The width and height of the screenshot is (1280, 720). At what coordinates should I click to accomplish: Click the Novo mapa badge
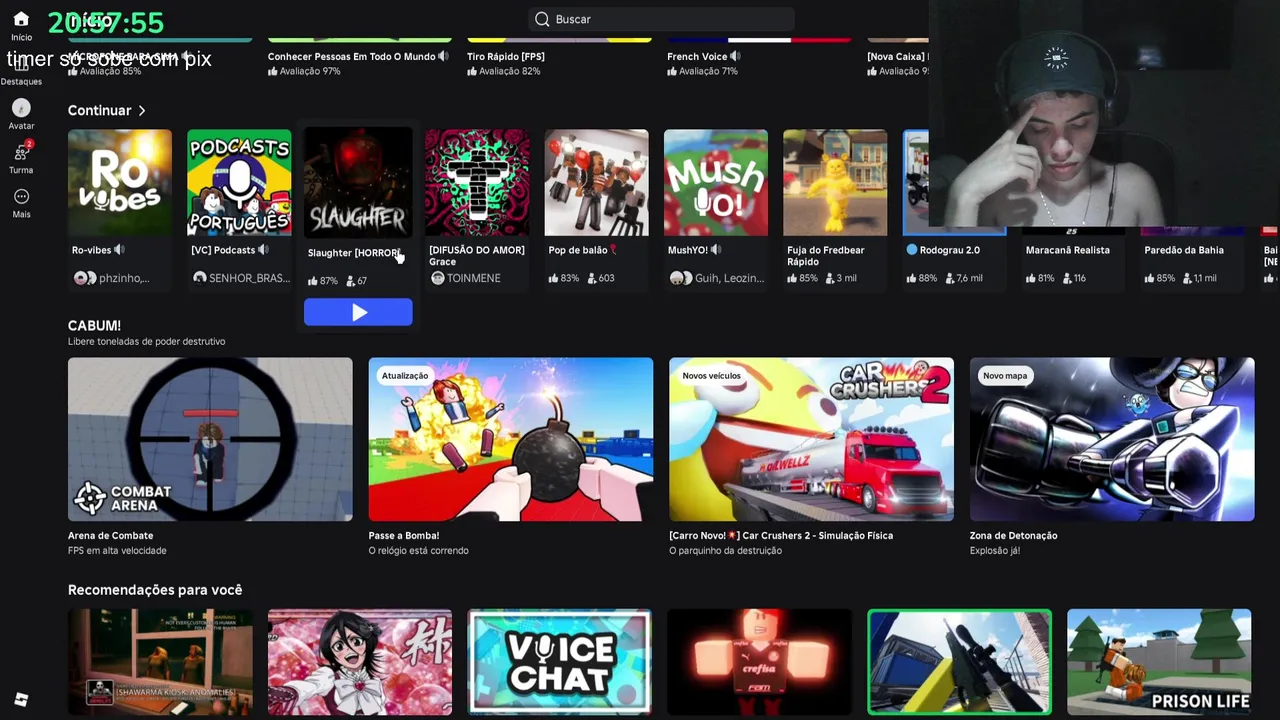coord(1005,376)
